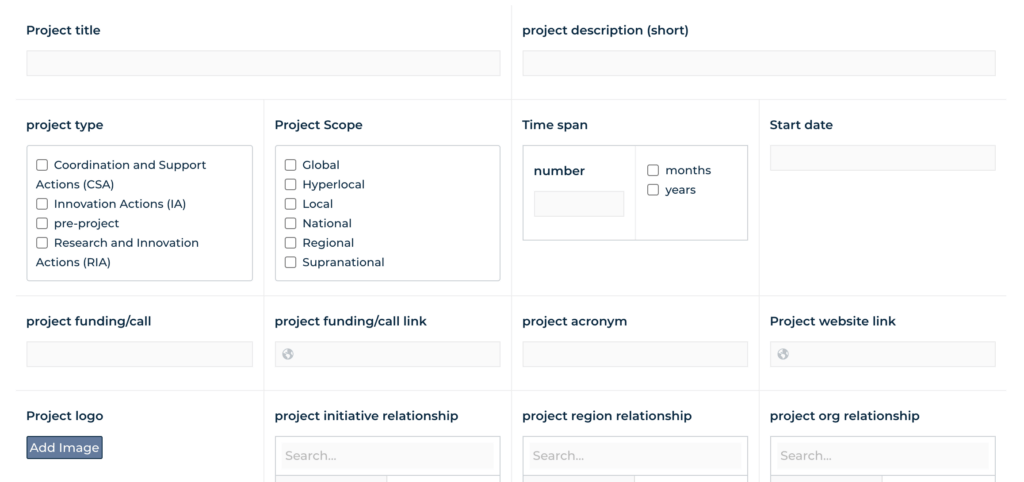Click project initiative relationship search box
Screen dimensions: 1024x482
tap(387, 456)
